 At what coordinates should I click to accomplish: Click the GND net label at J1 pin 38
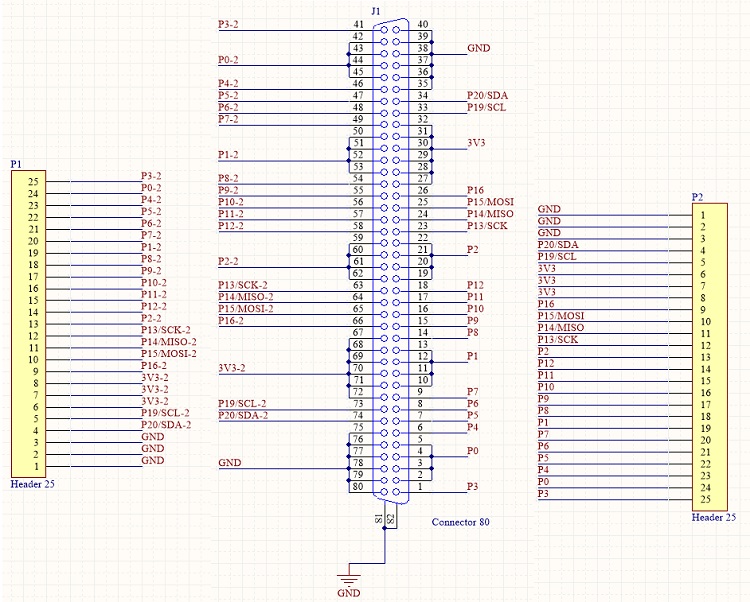pyautogui.click(x=479, y=48)
